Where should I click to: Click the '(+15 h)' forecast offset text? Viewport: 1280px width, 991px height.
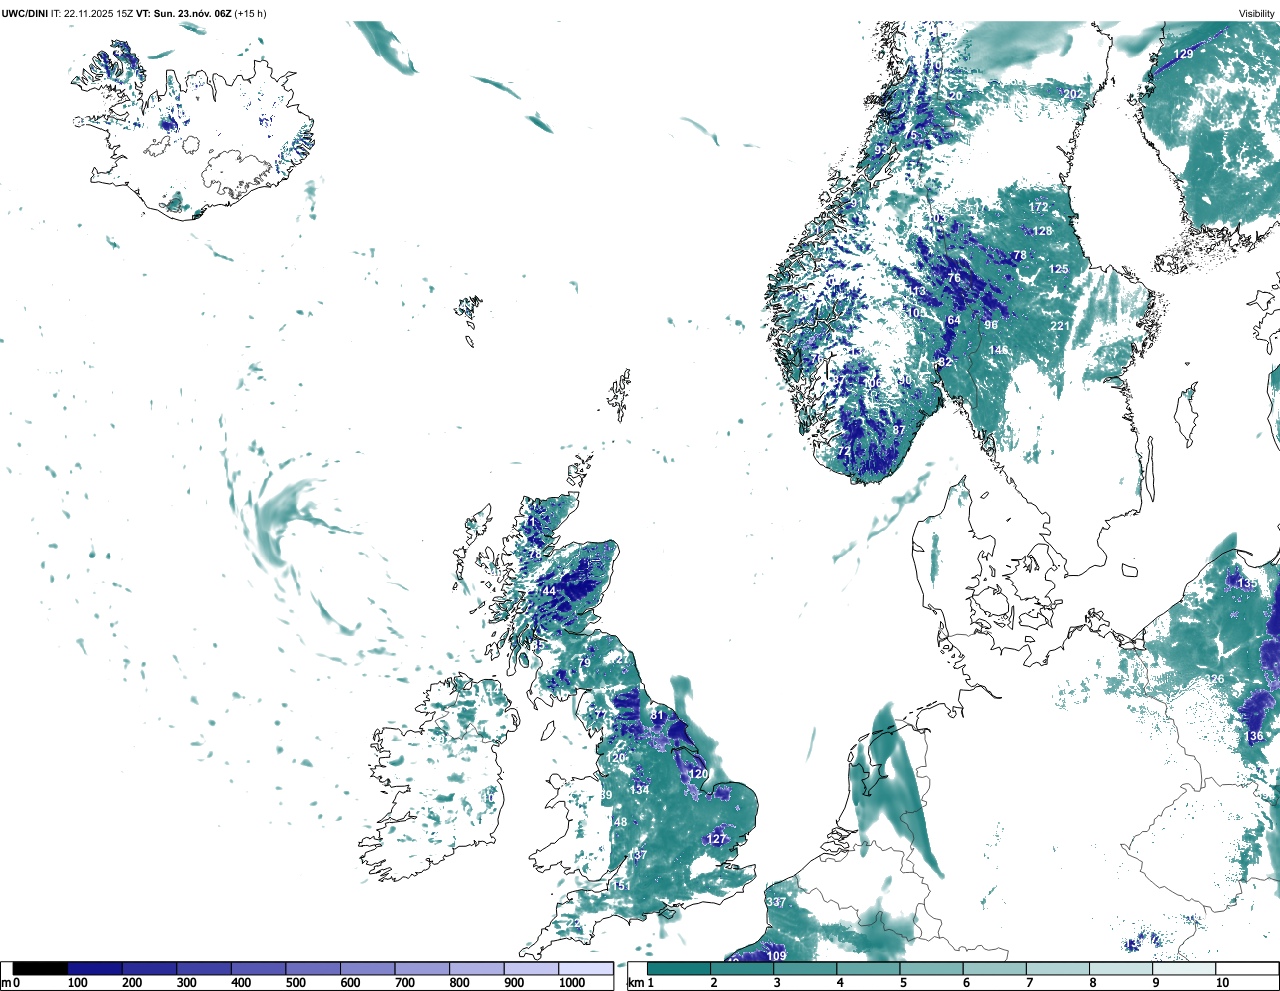[x=250, y=13]
